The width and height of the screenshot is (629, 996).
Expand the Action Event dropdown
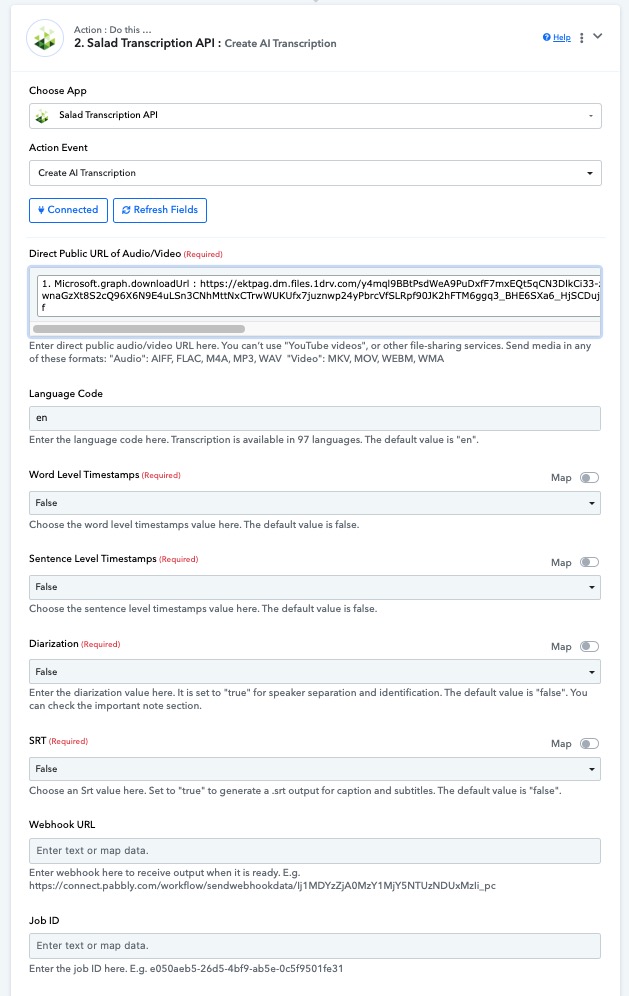click(315, 173)
